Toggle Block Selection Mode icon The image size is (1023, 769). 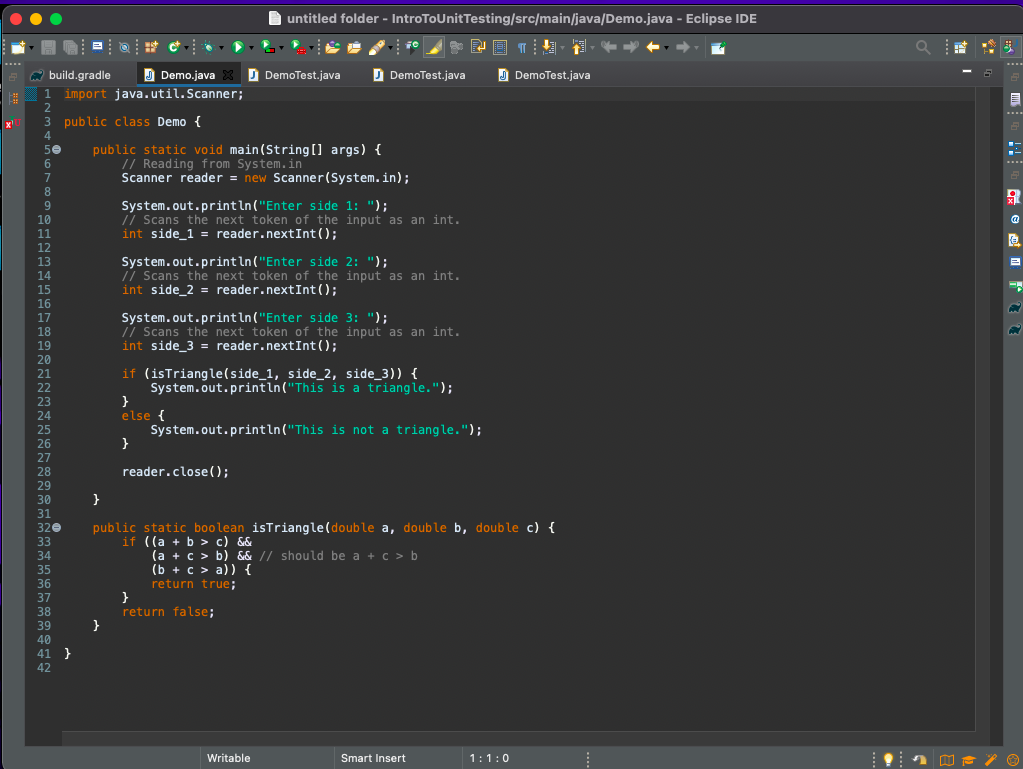(500, 47)
